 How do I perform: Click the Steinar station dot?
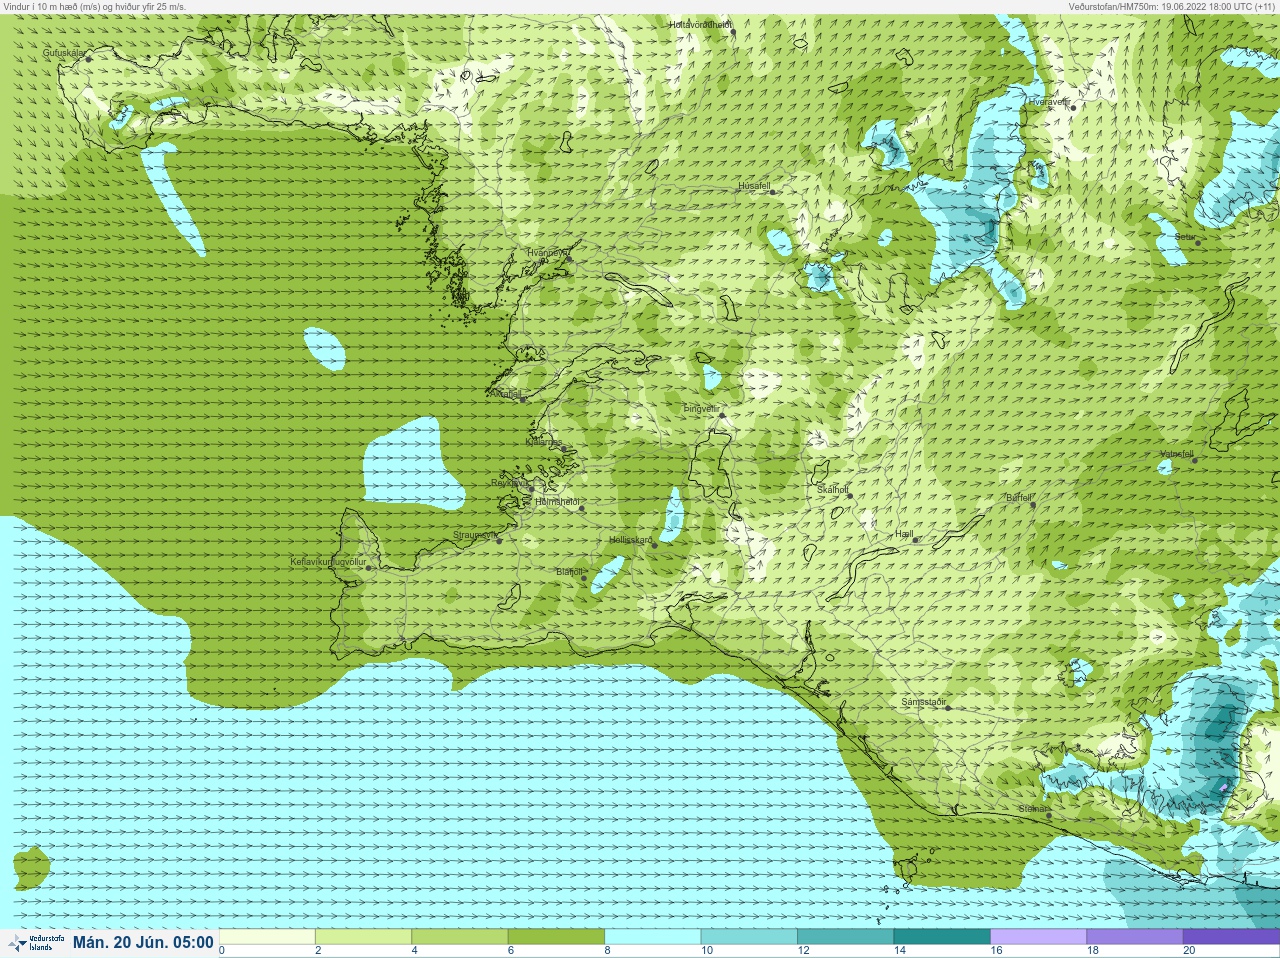[1049, 815]
